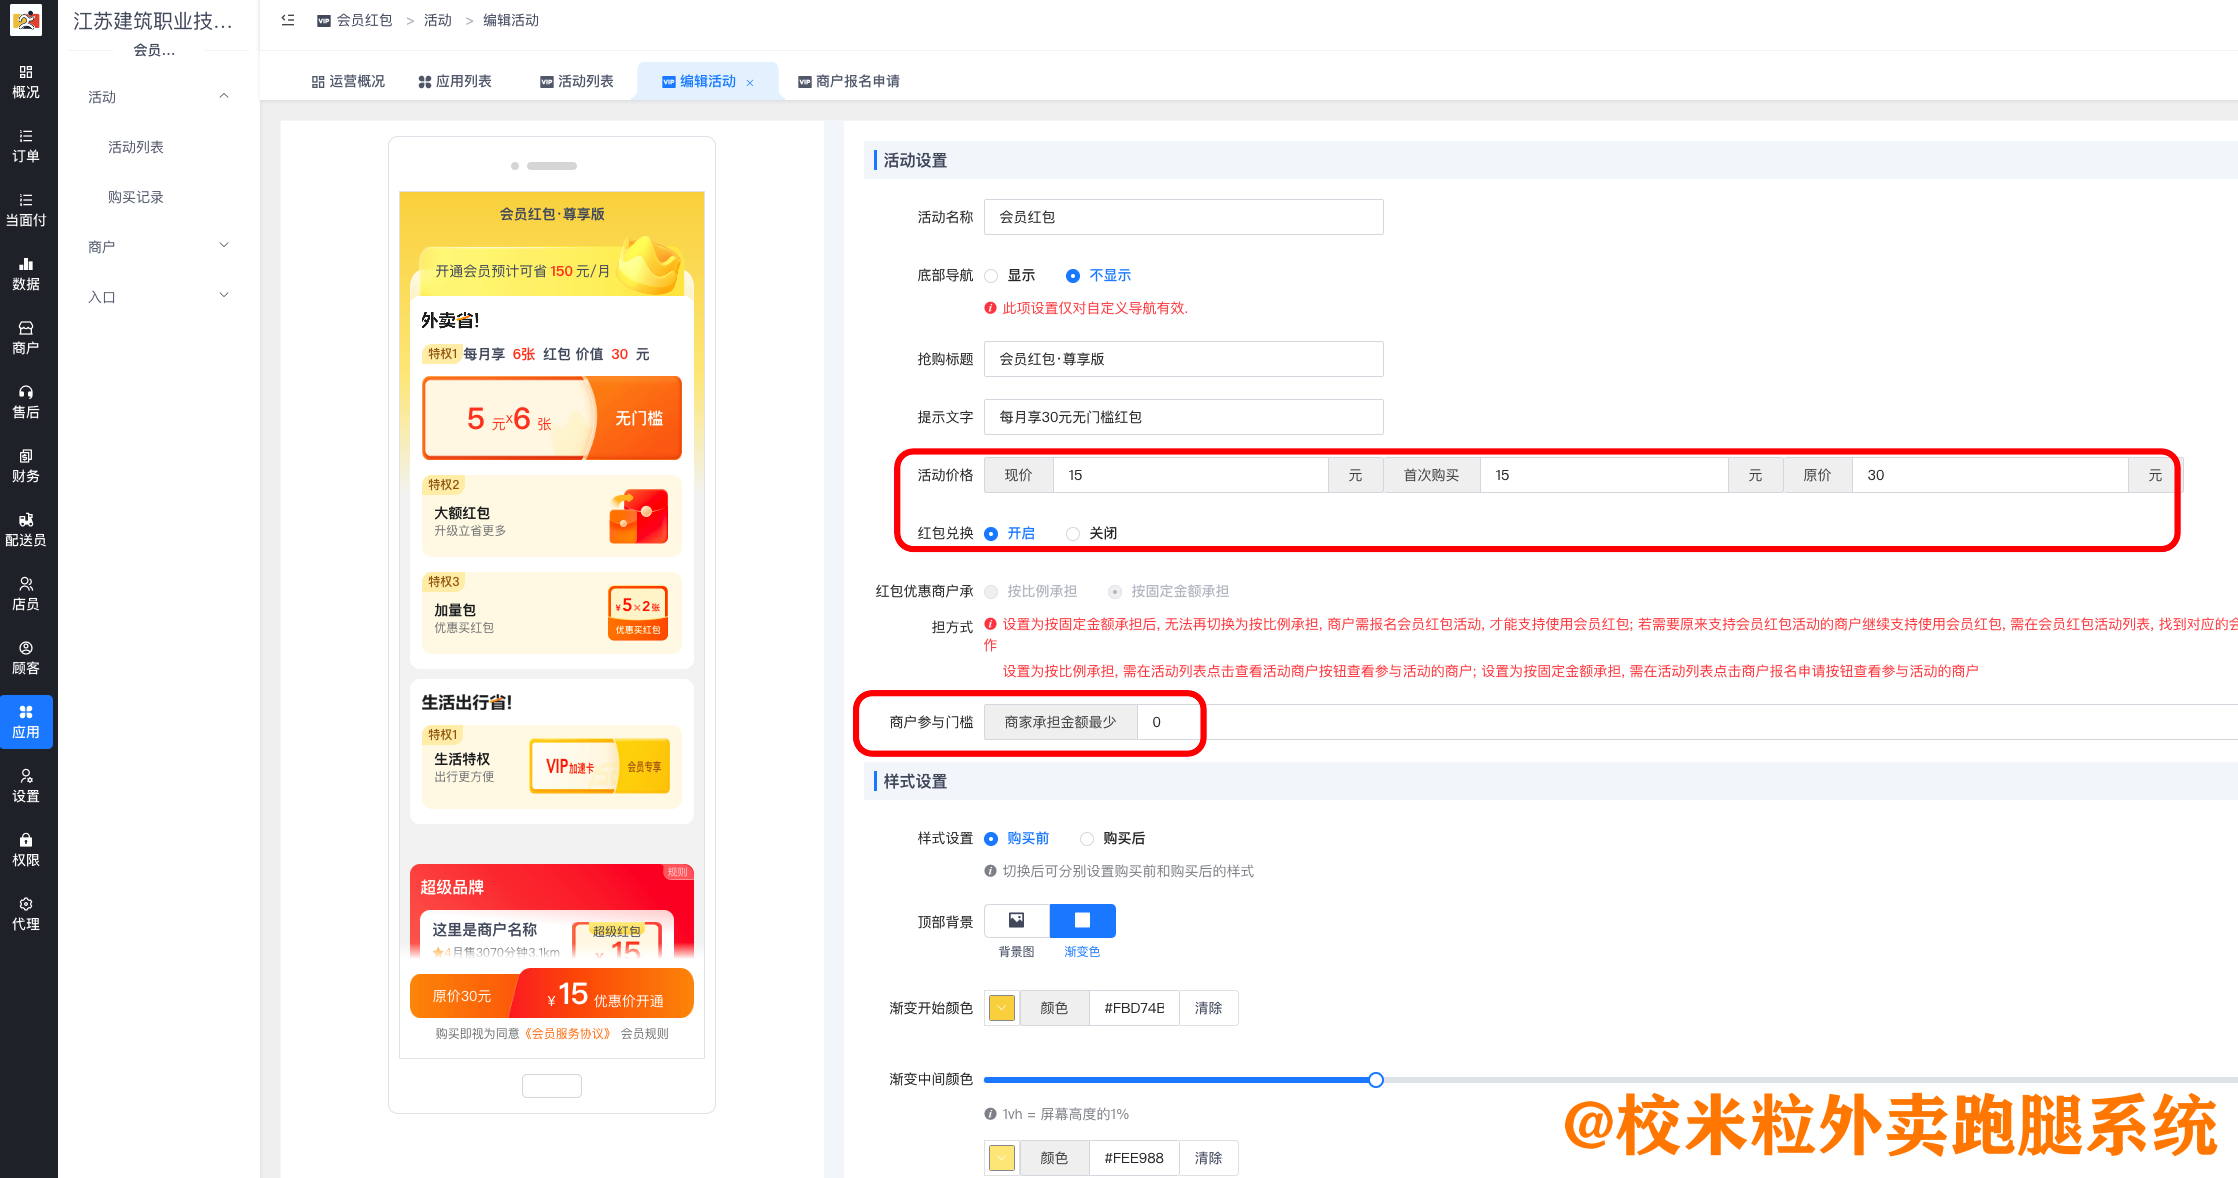Go to the 财务 section
The height and width of the screenshot is (1178, 2238).
26,465
